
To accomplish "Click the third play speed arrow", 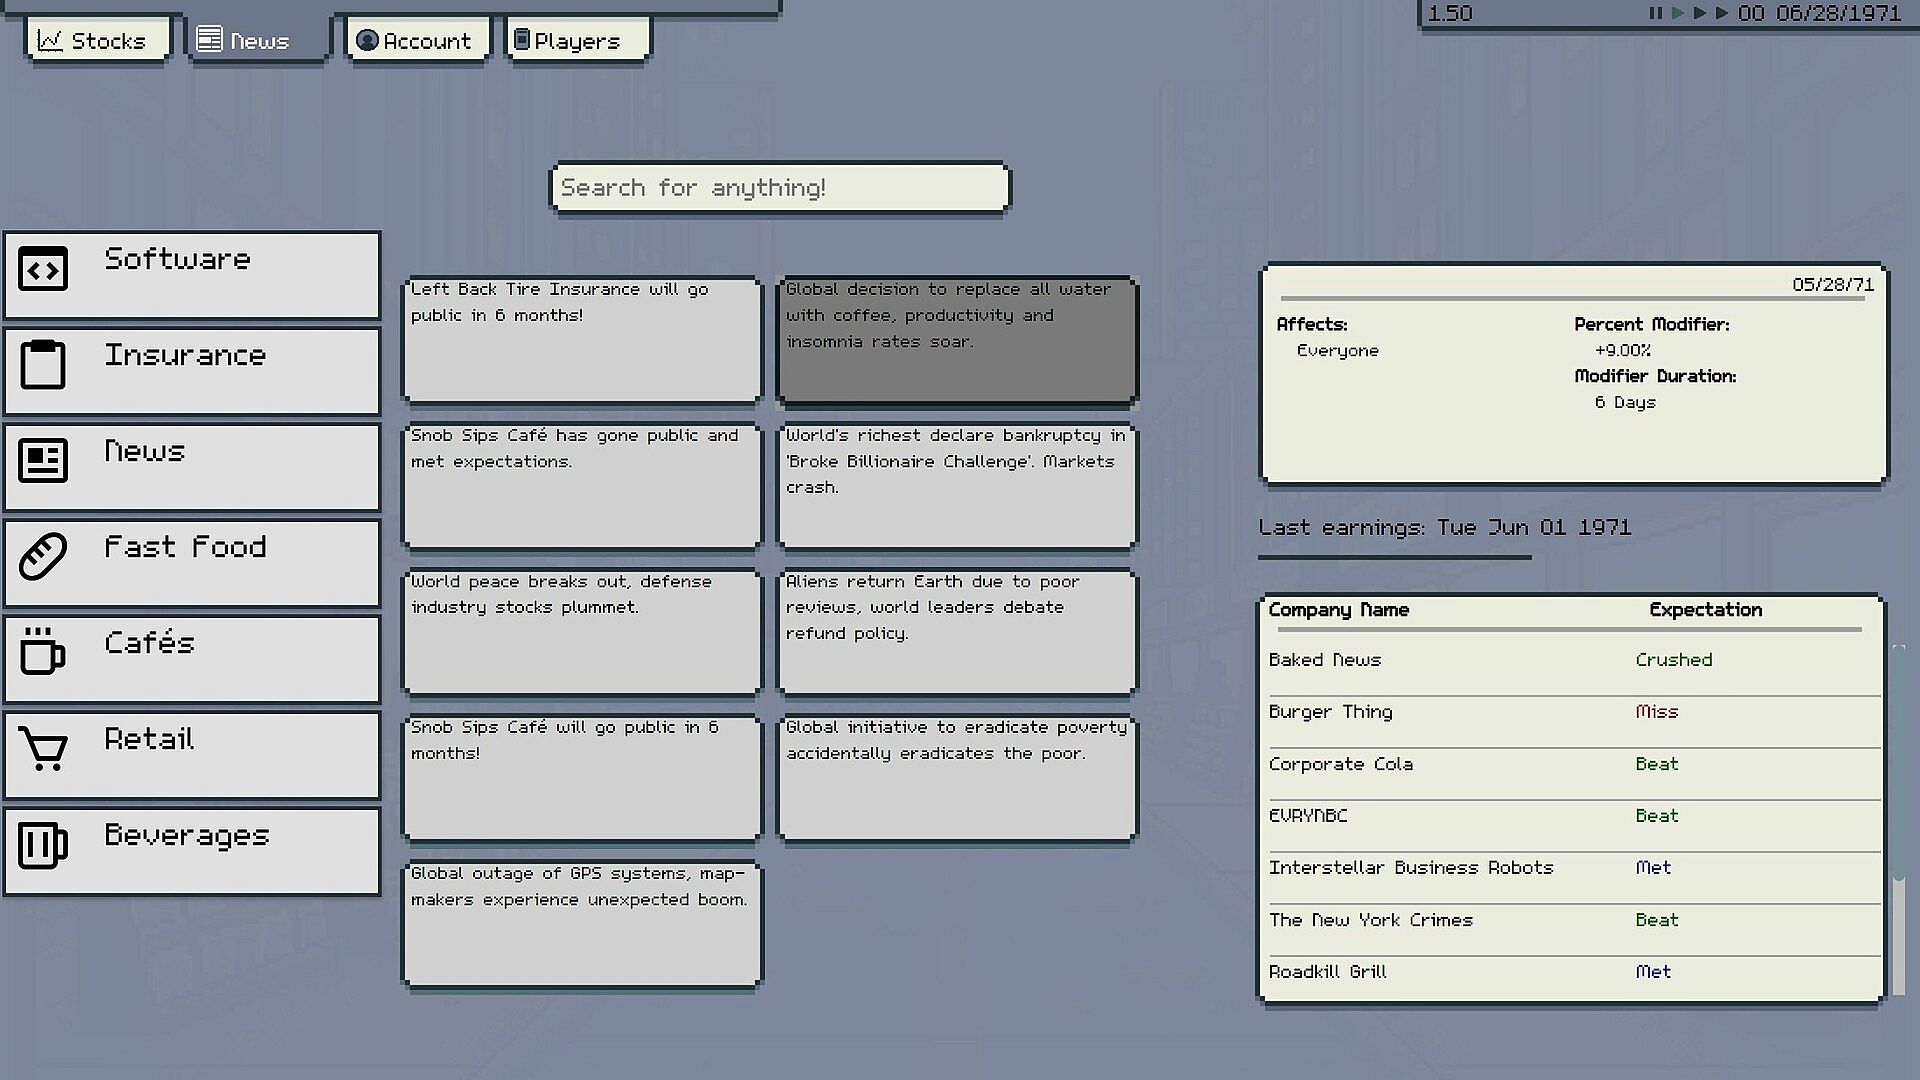I will (x=1721, y=13).
